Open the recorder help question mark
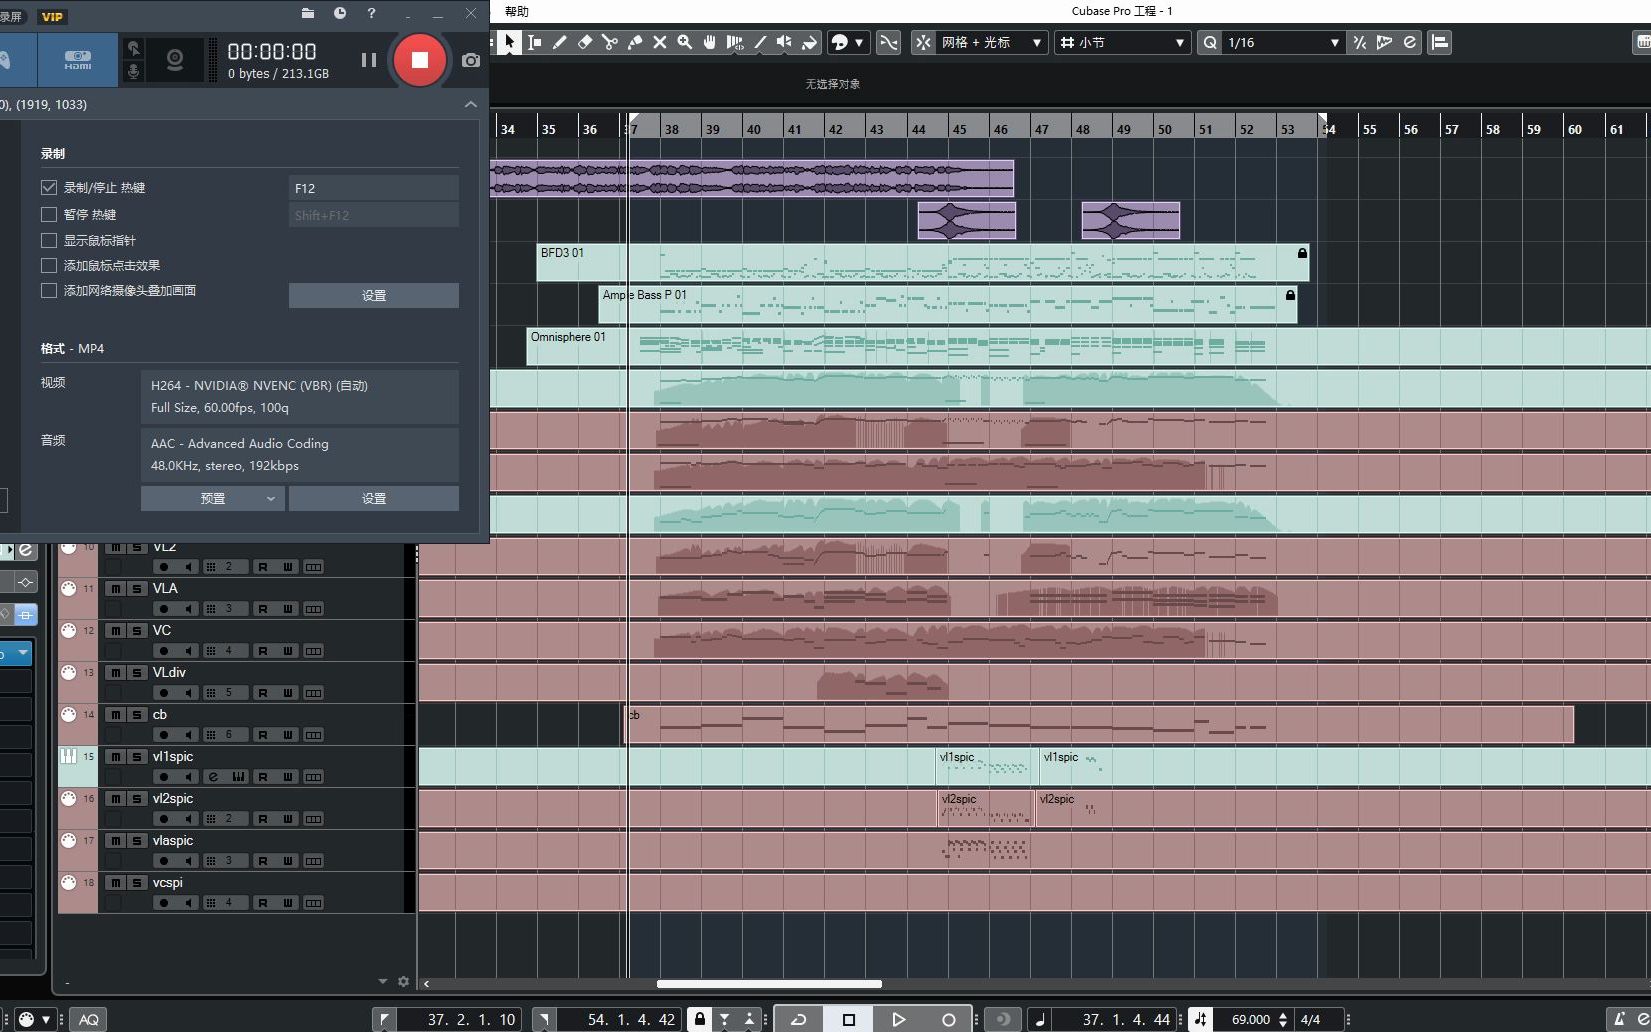Viewport: 1651px width, 1032px height. (372, 13)
